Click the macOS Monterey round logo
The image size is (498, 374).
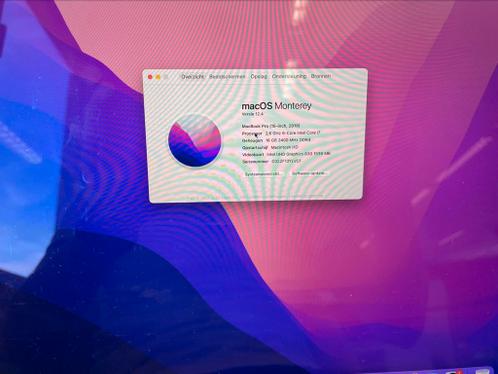pos(195,141)
